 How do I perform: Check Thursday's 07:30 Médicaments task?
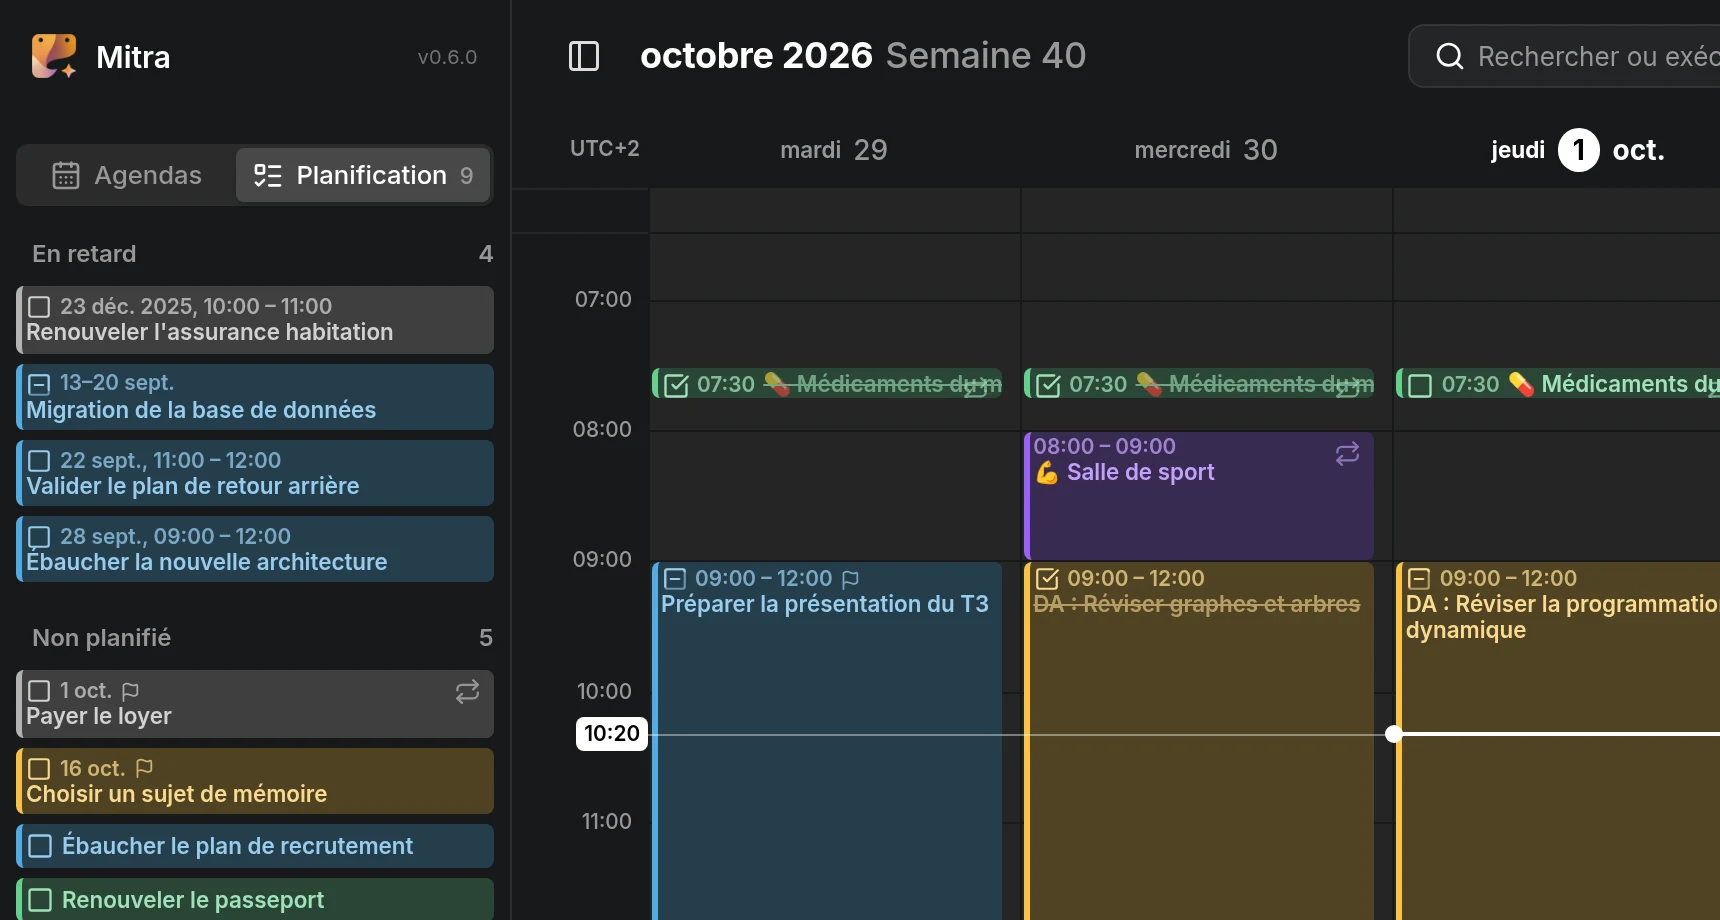point(1420,385)
